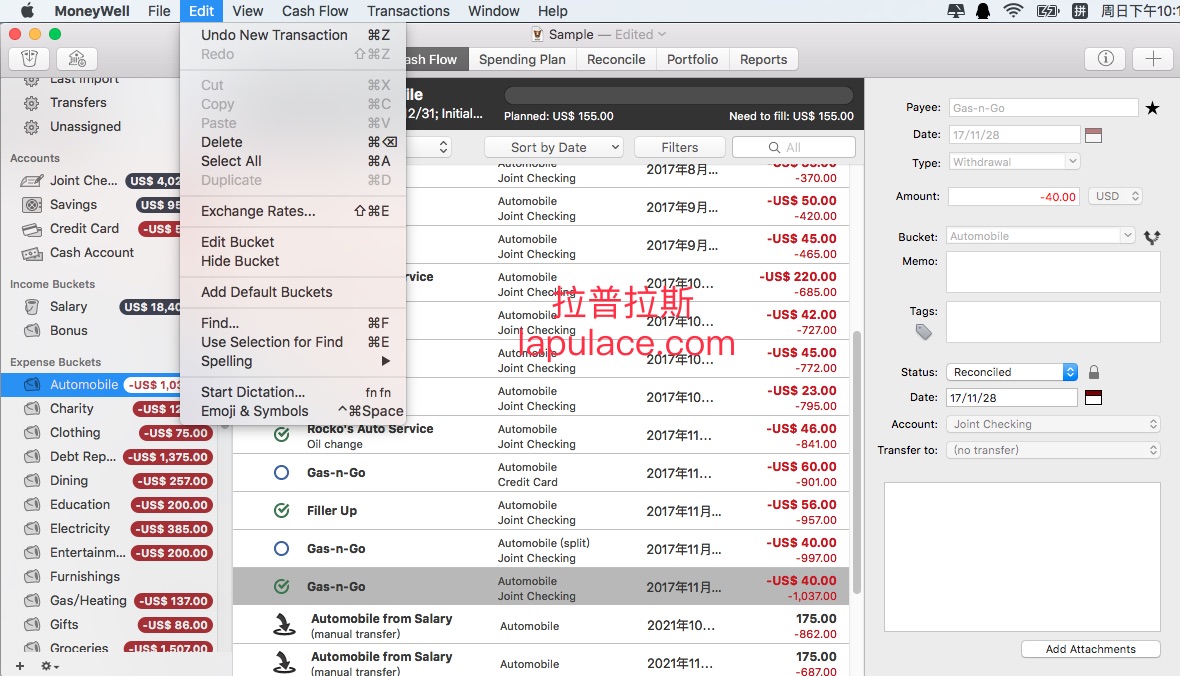Click the tag icon under Tags
The height and width of the screenshot is (676, 1180).
point(923,332)
